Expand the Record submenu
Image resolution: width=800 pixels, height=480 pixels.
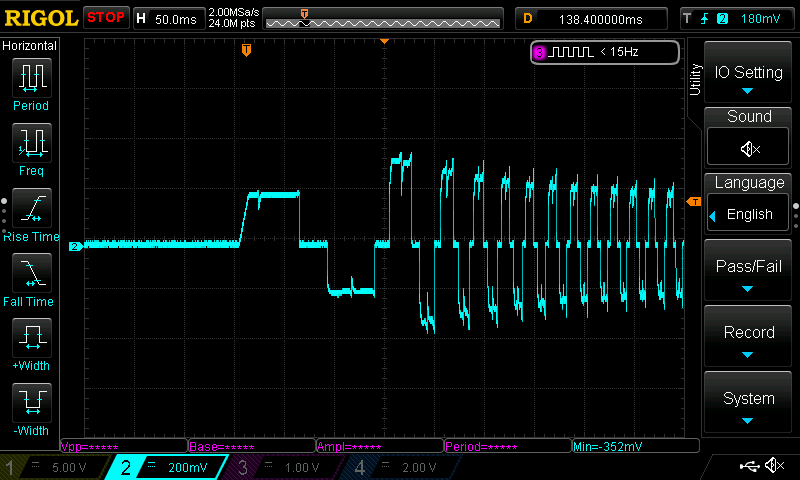click(748, 339)
